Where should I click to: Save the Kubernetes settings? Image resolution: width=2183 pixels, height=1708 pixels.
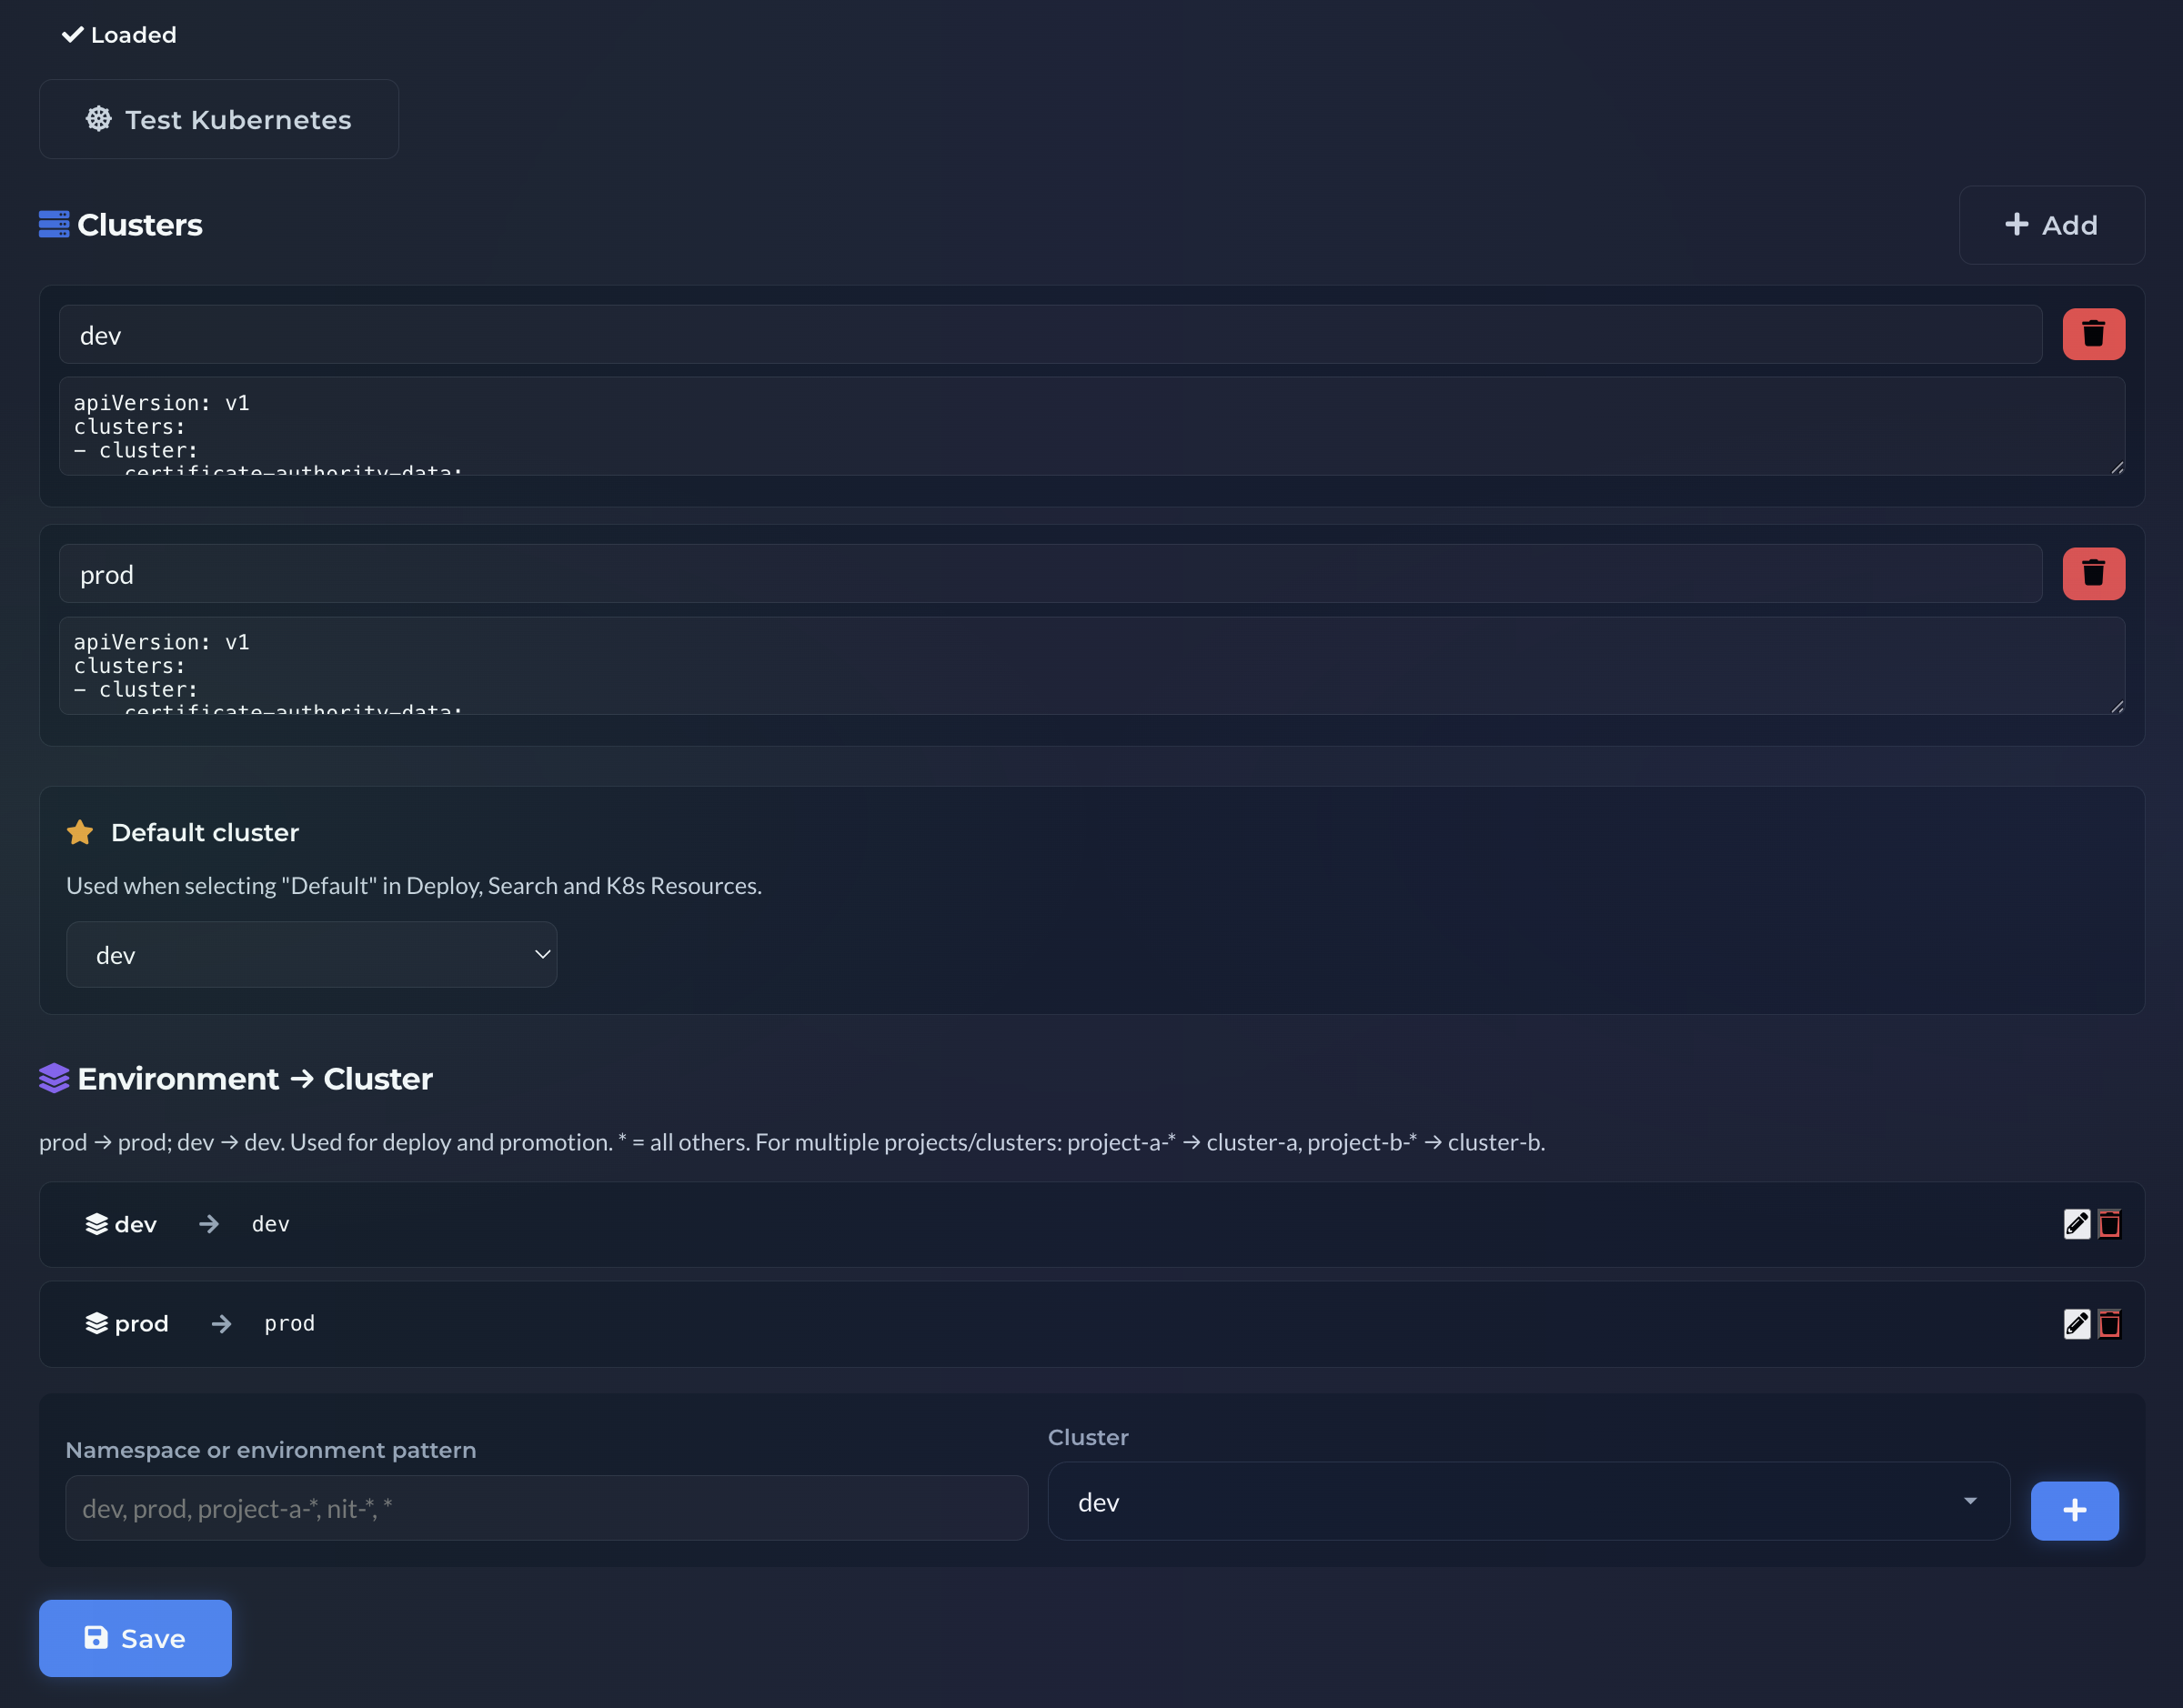135,1638
